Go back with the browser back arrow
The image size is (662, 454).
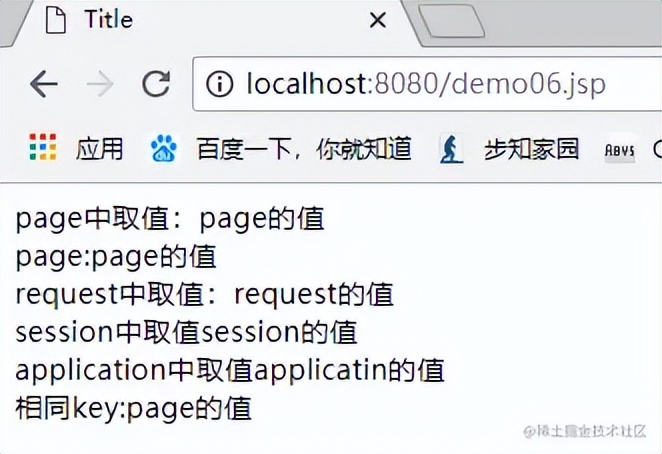pos(43,84)
